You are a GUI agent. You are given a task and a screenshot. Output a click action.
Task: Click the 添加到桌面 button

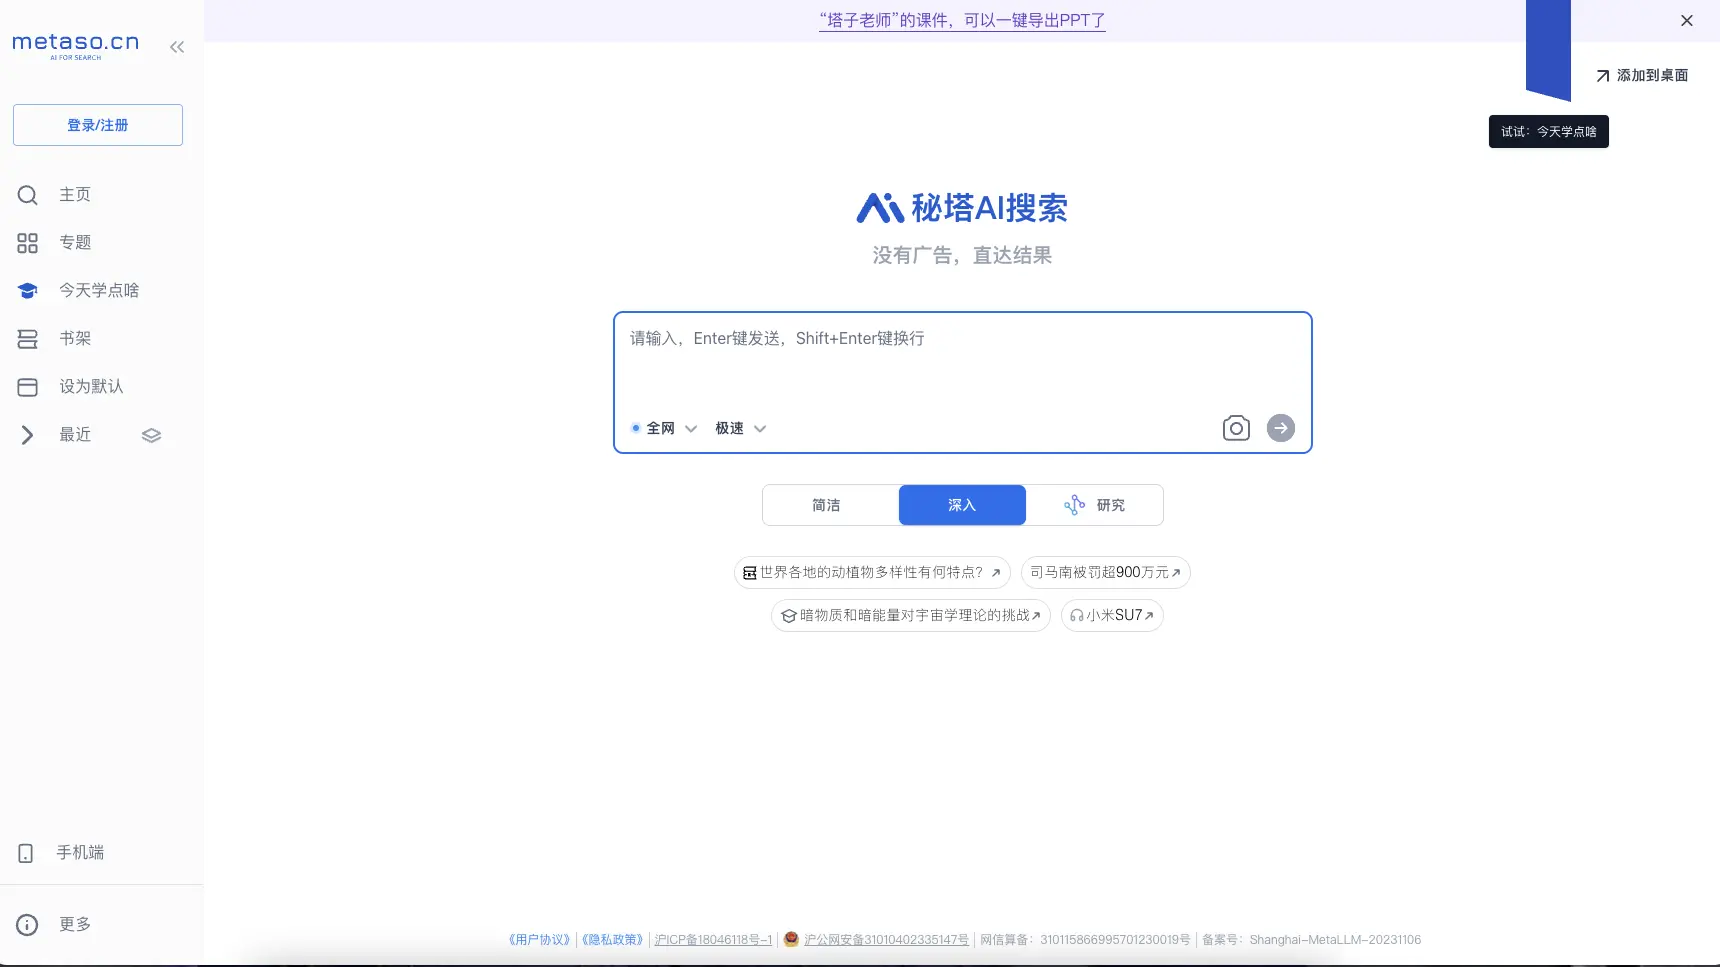(x=1642, y=76)
